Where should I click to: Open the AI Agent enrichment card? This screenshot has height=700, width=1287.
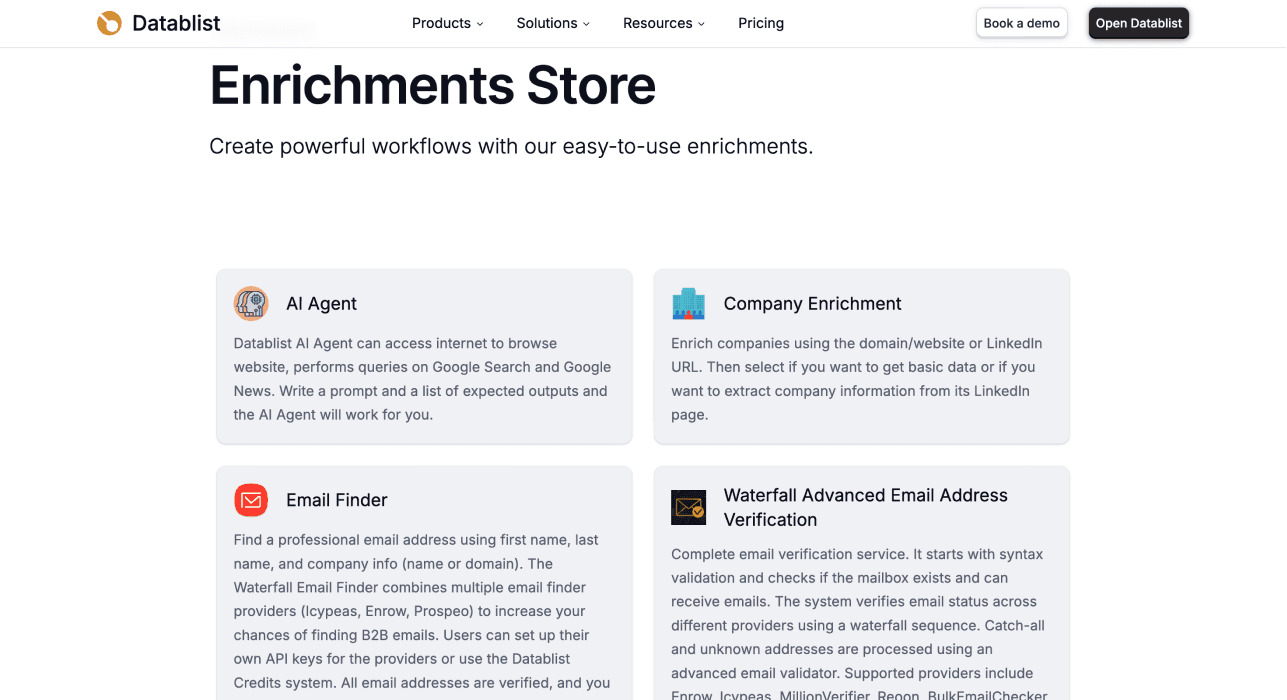pos(424,356)
